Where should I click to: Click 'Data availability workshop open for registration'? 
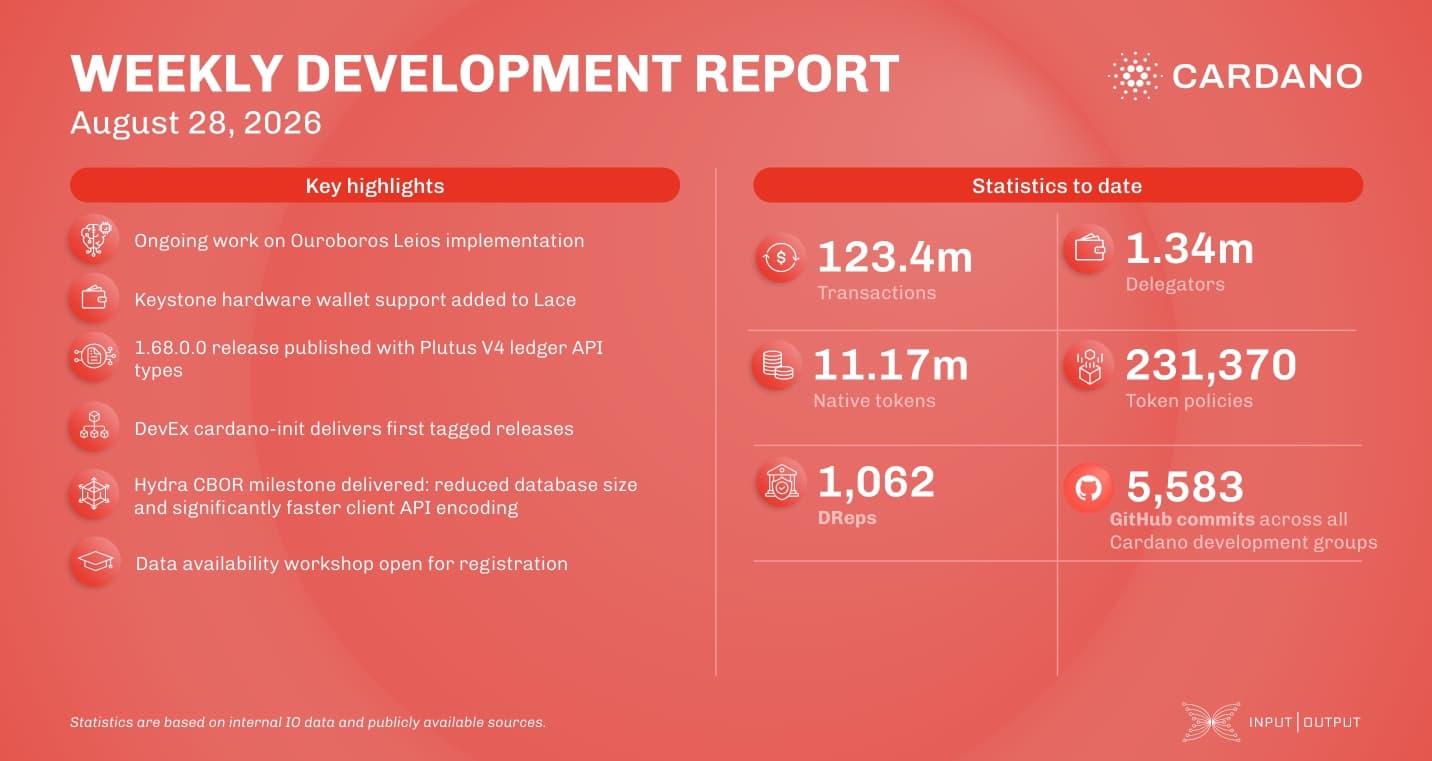click(x=351, y=563)
